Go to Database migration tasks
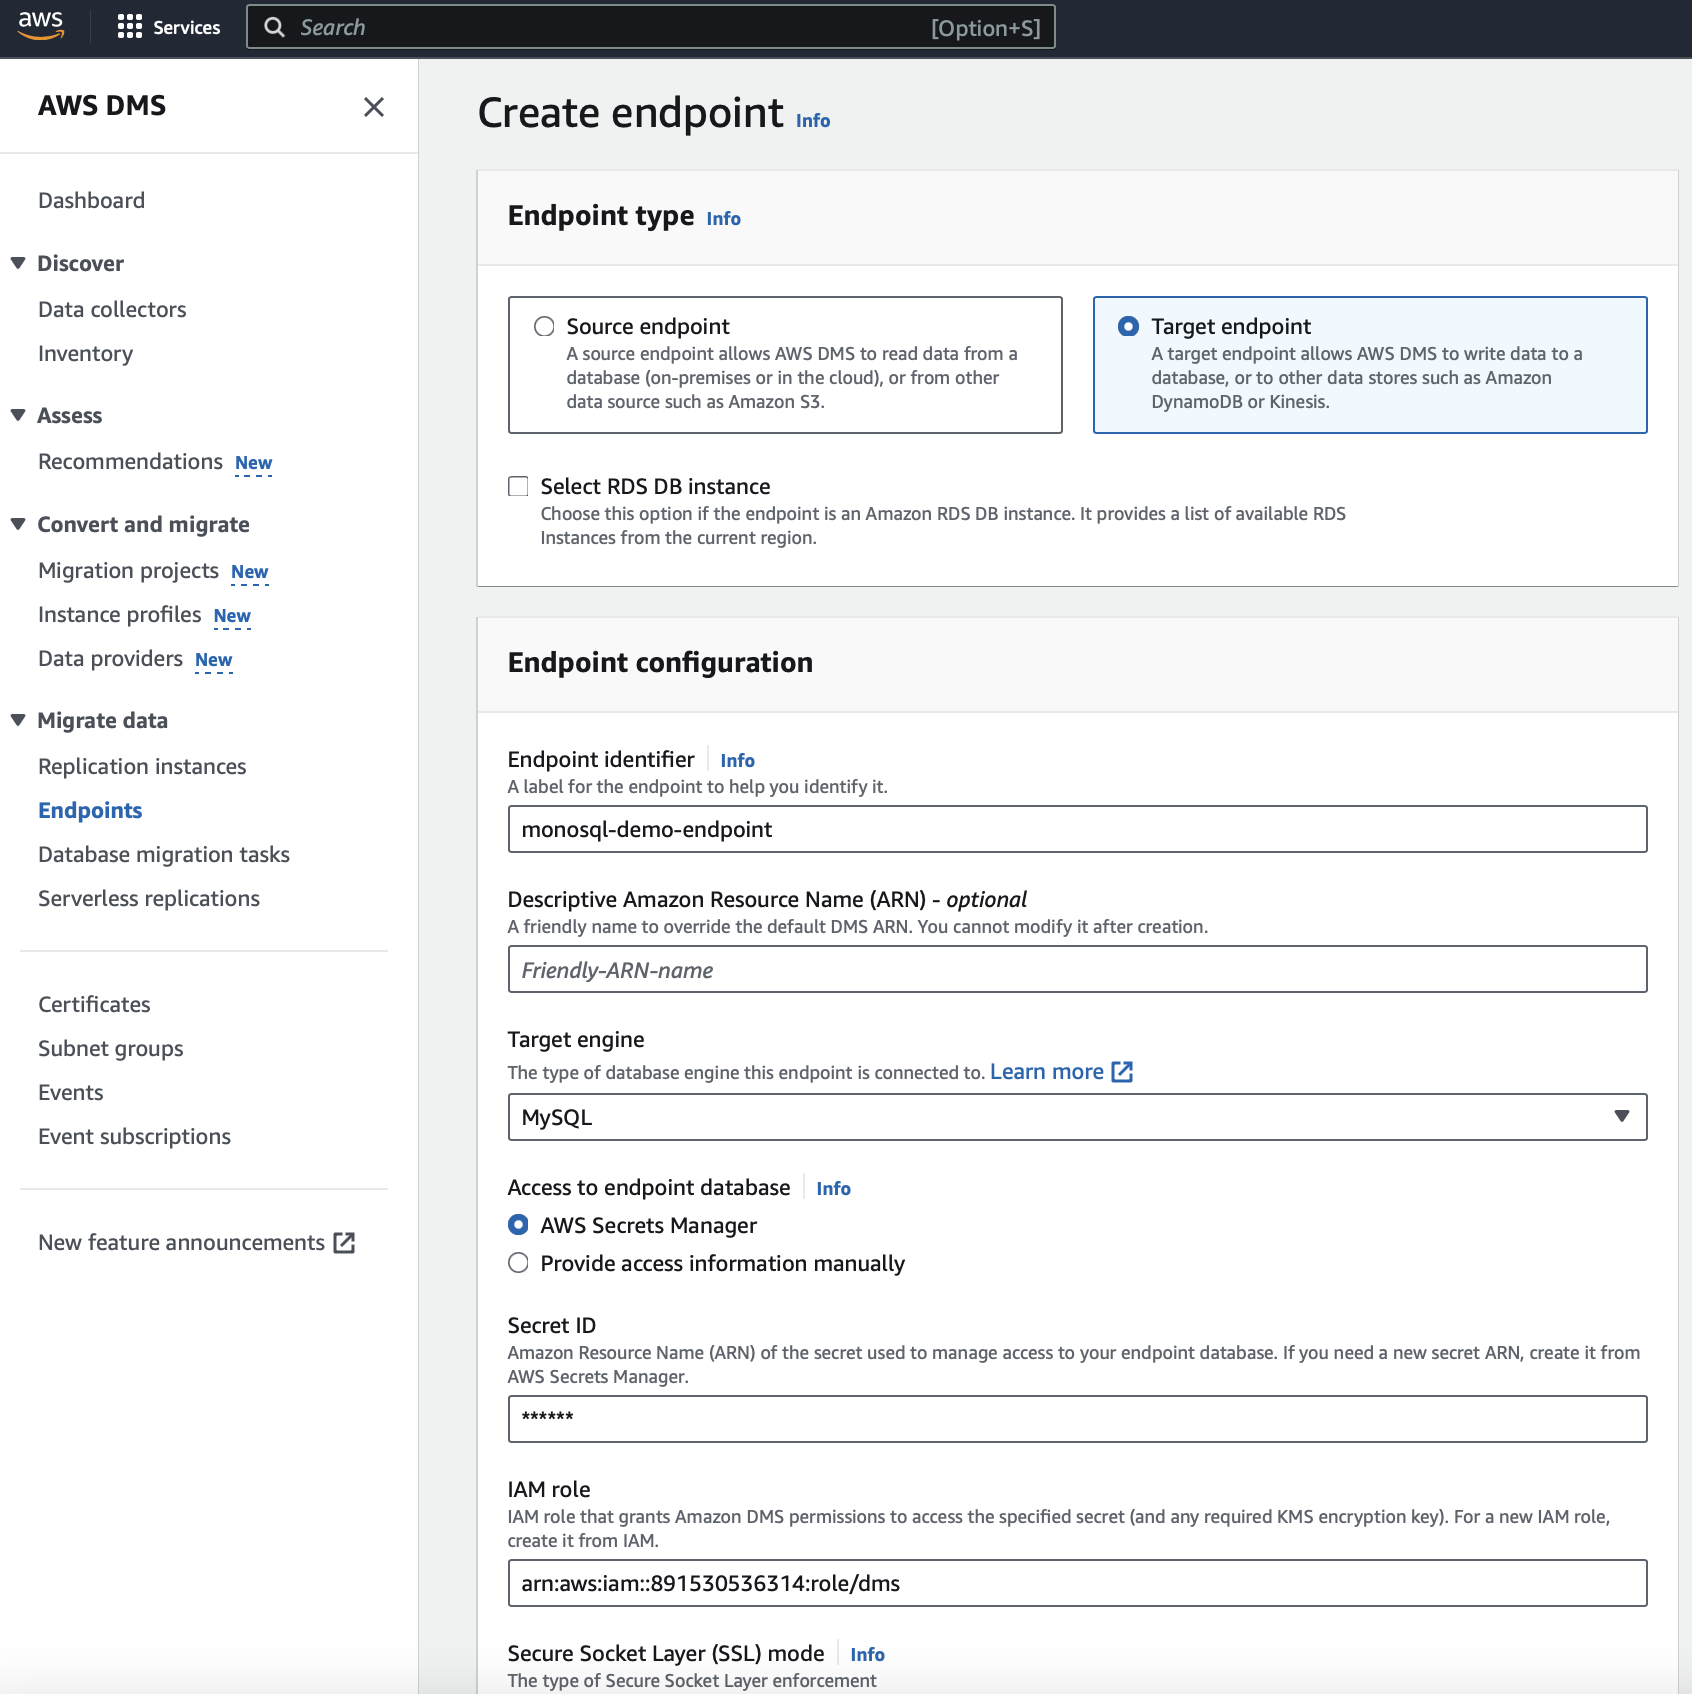Image resolution: width=1692 pixels, height=1694 pixels. 164,855
